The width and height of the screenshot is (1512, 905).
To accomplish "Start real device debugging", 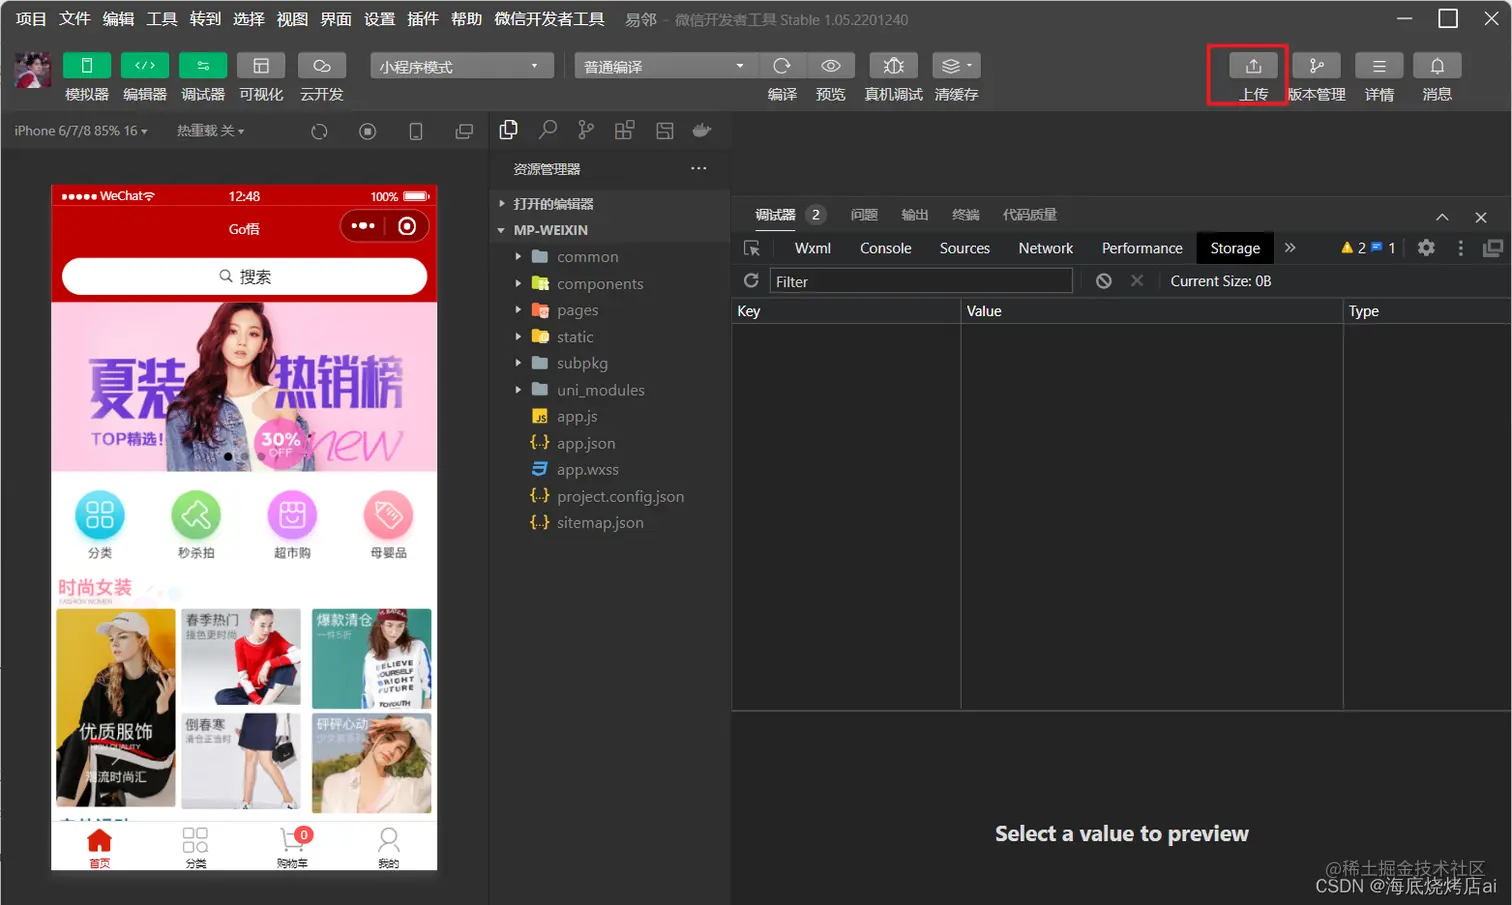I will tap(894, 66).
